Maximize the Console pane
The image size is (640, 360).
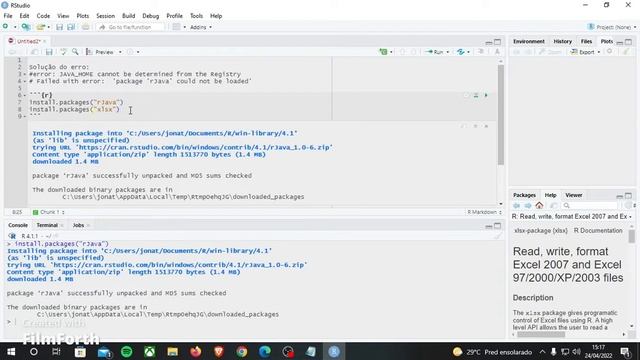point(498,226)
